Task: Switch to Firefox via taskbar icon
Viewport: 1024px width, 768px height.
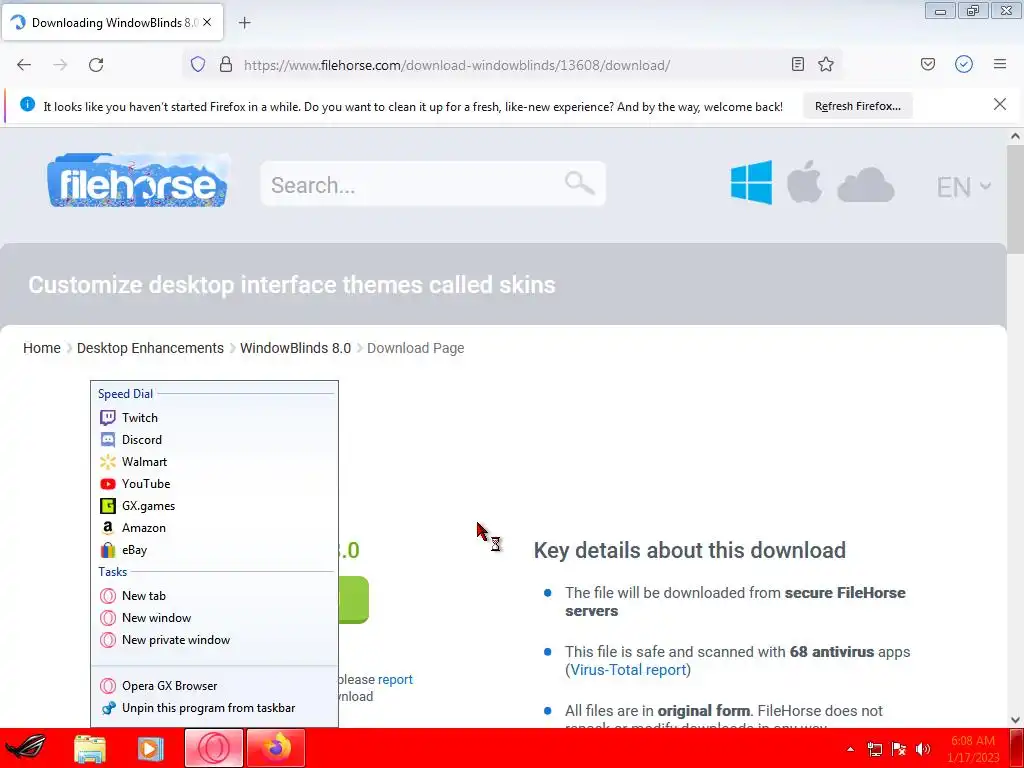Action: click(x=275, y=748)
